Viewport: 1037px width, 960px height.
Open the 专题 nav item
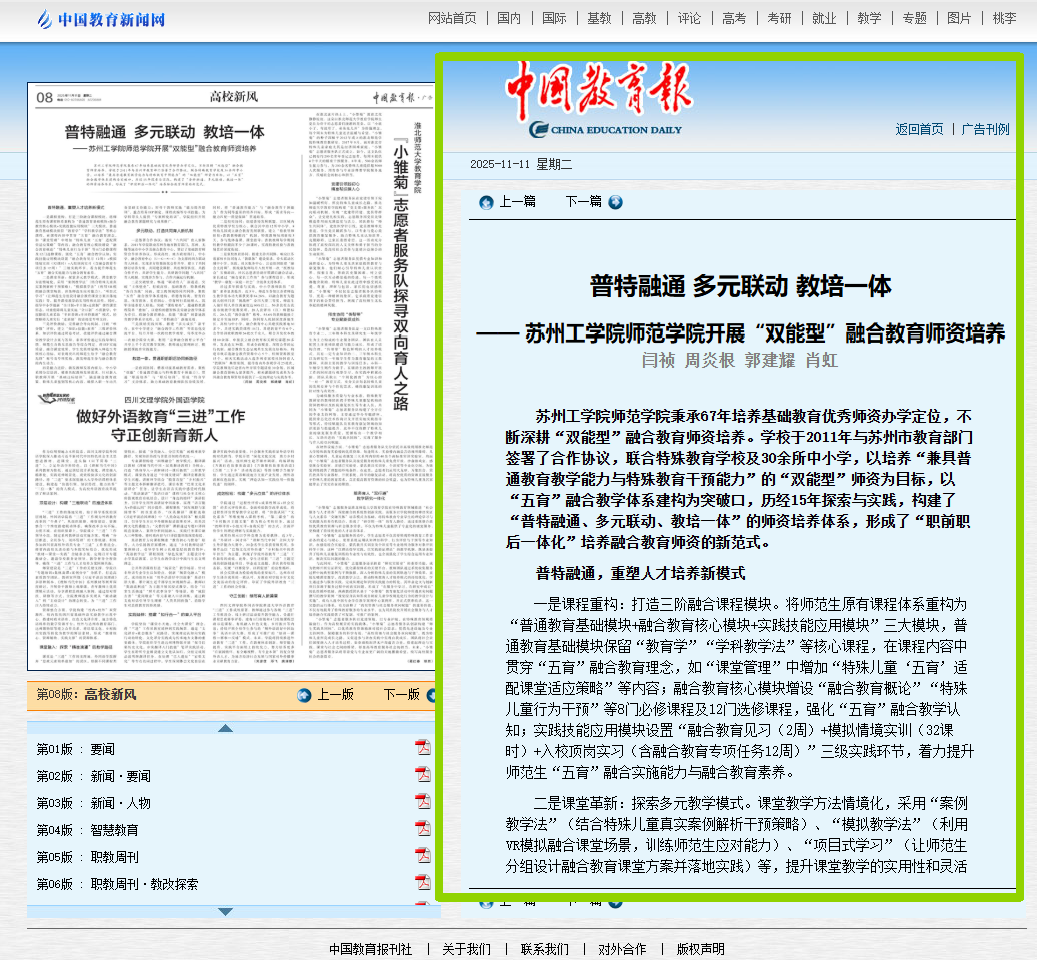915,19
